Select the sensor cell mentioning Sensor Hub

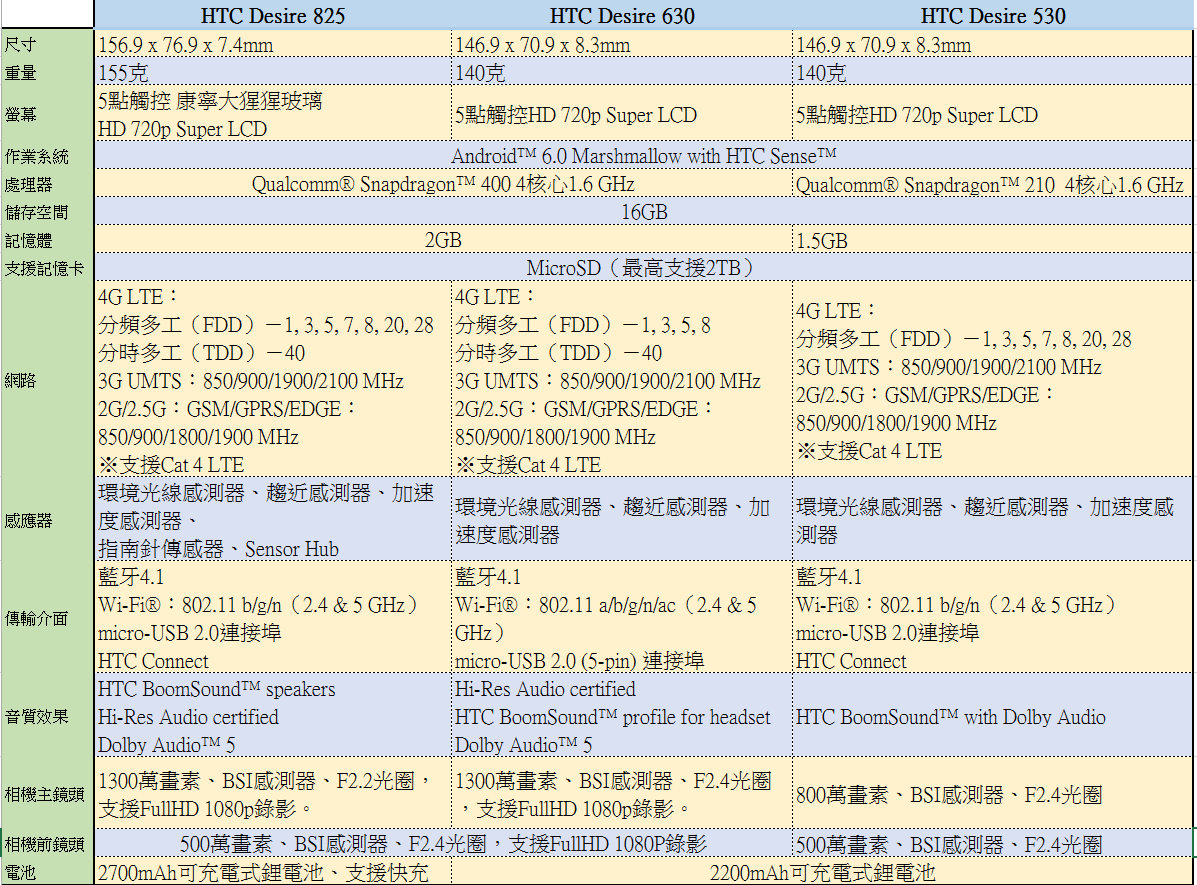click(273, 520)
